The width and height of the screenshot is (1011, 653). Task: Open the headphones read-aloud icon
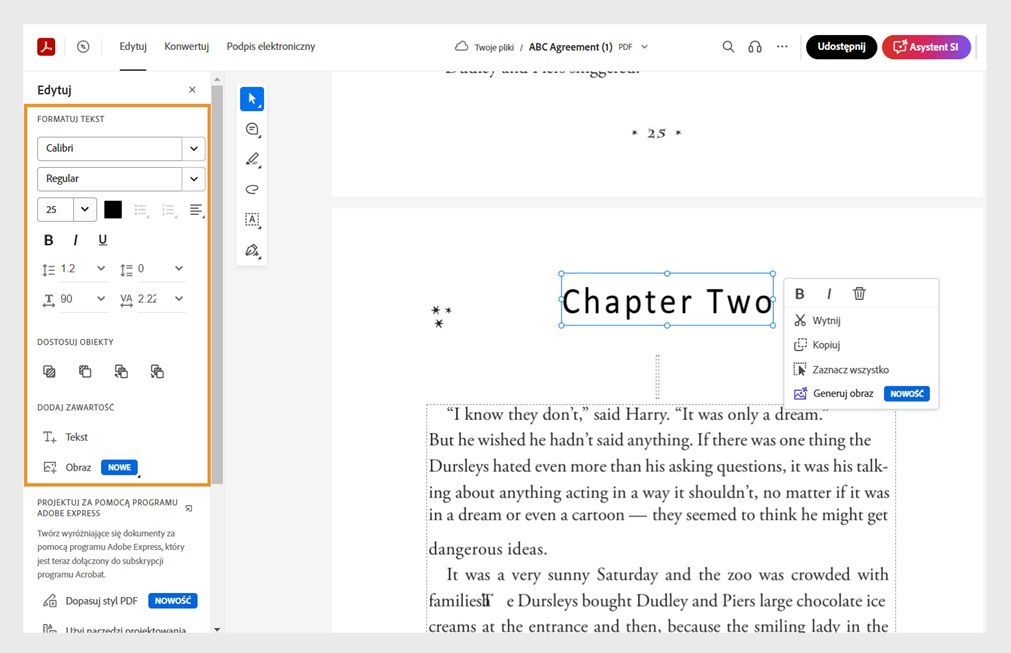click(x=754, y=46)
